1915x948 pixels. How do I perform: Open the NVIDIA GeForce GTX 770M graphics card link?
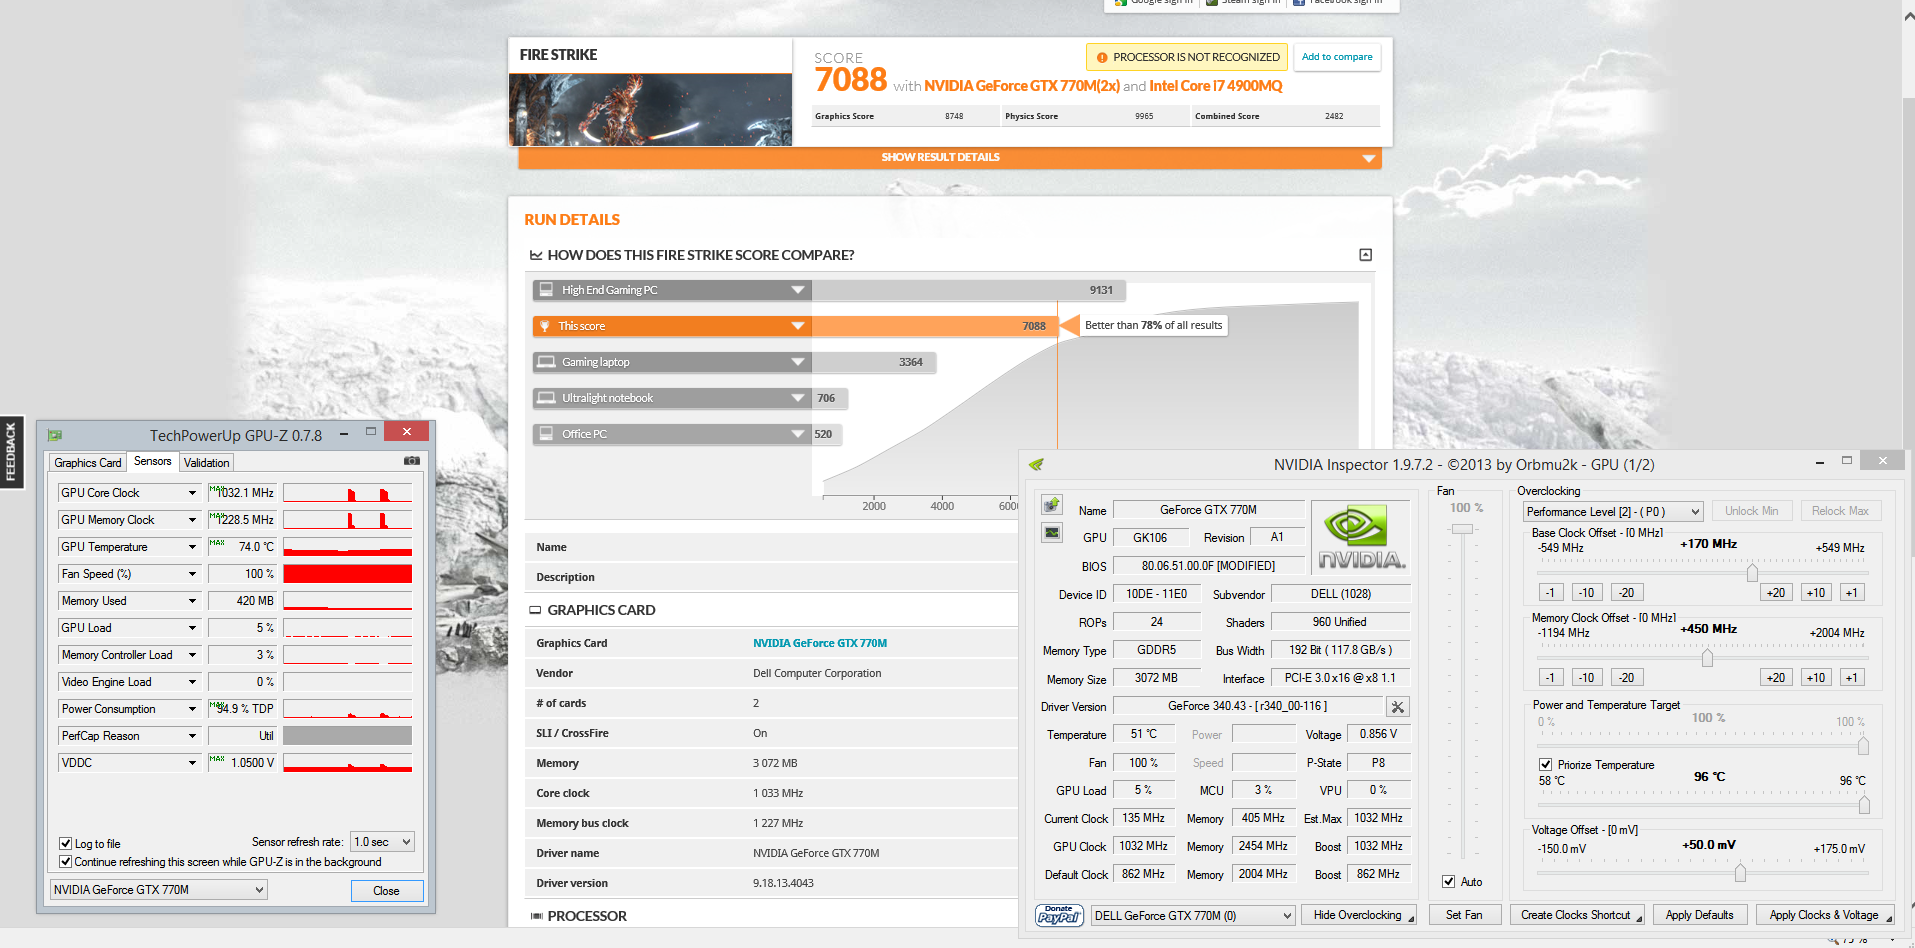[x=820, y=643]
